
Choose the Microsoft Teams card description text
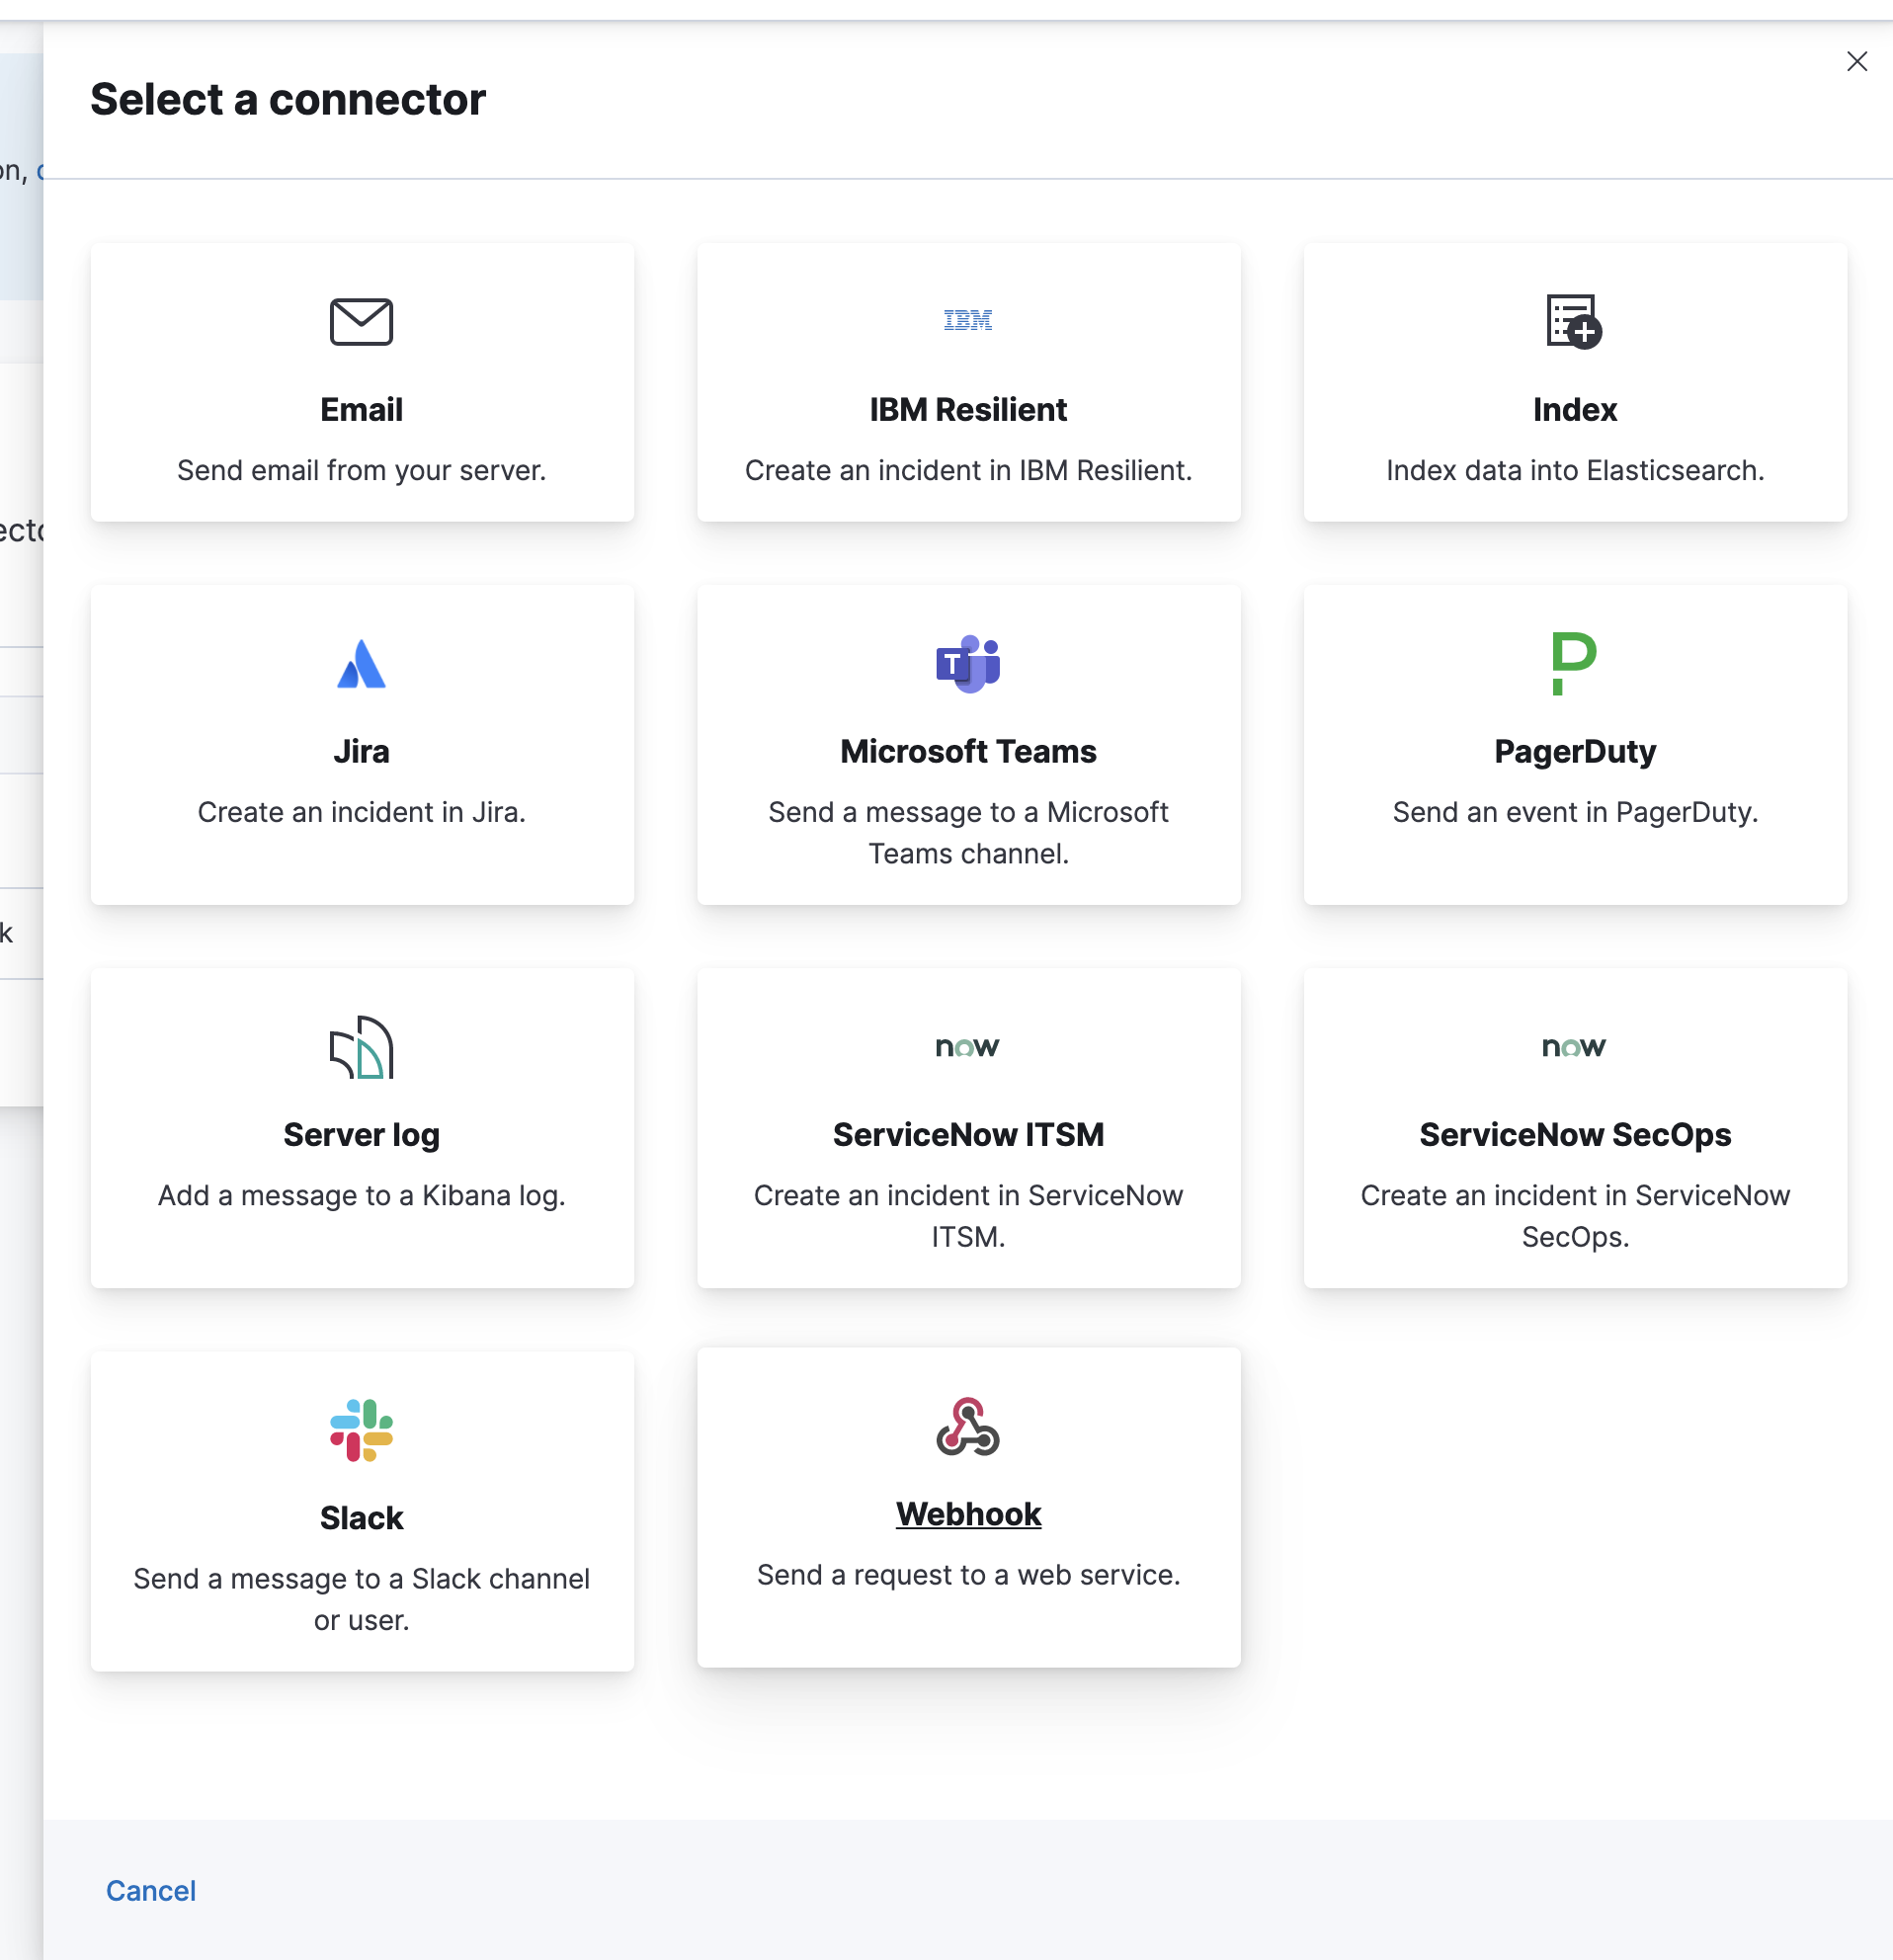coord(967,832)
